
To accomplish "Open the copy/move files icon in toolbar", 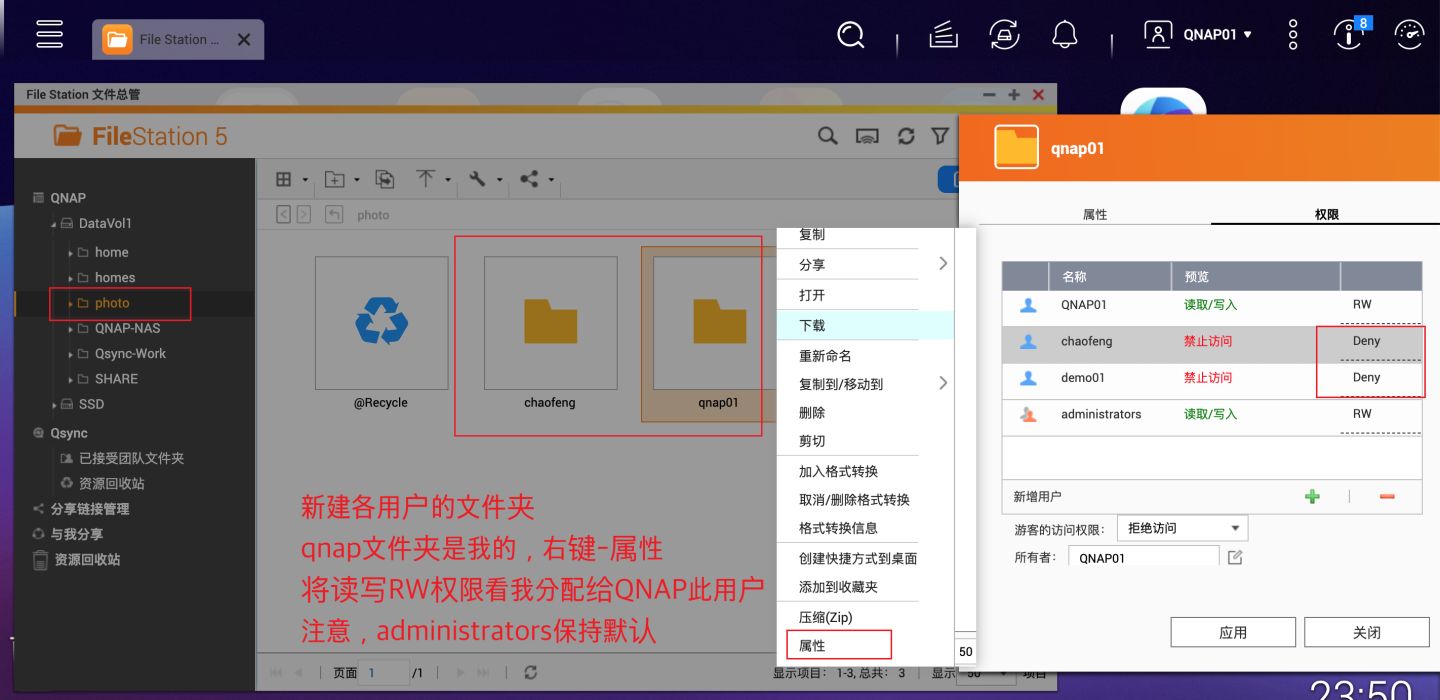I will click(x=384, y=178).
